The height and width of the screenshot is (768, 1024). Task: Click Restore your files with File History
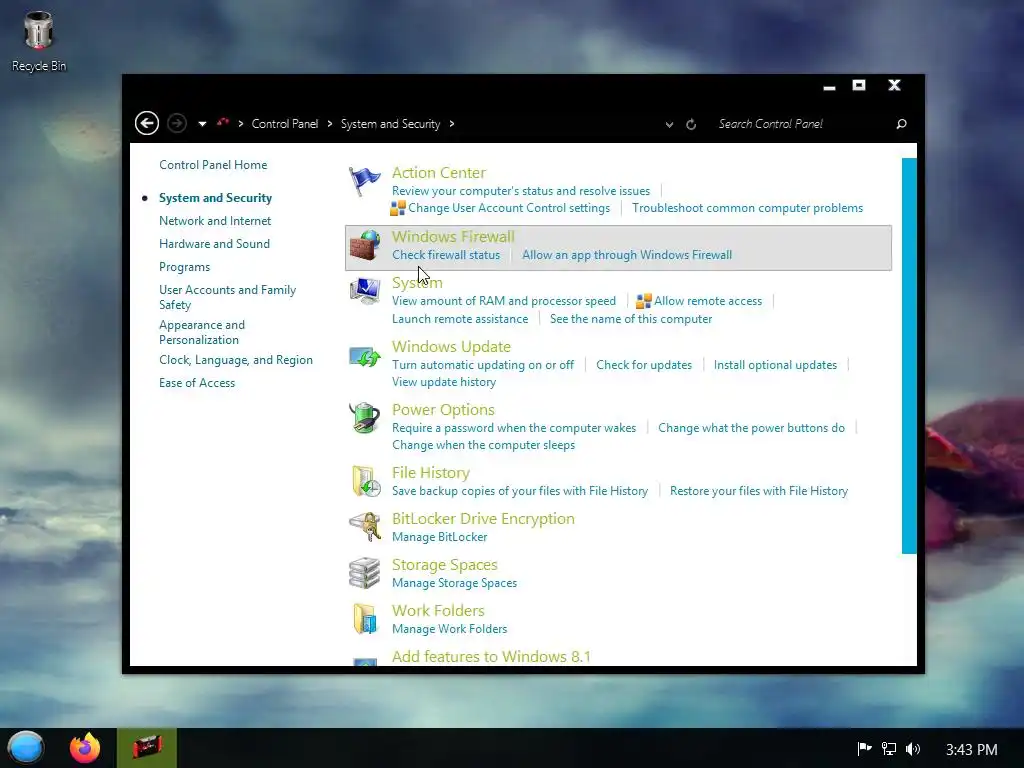(x=759, y=491)
